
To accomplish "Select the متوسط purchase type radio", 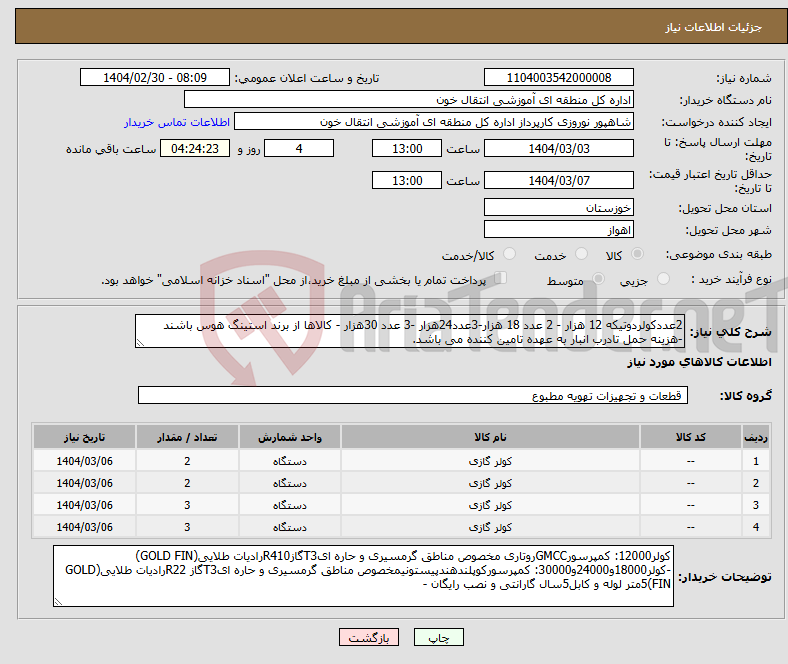I will pos(599,278).
